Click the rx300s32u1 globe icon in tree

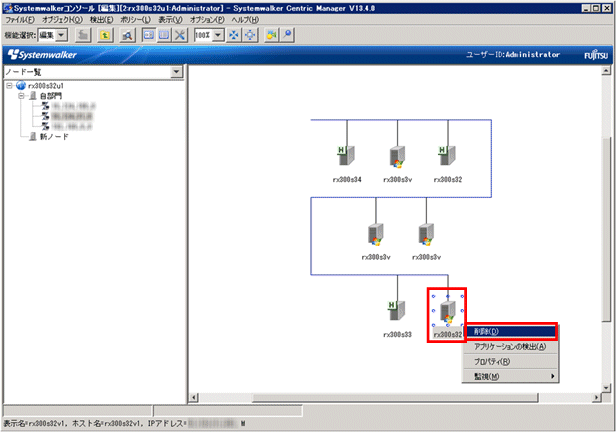coord(21,86)
